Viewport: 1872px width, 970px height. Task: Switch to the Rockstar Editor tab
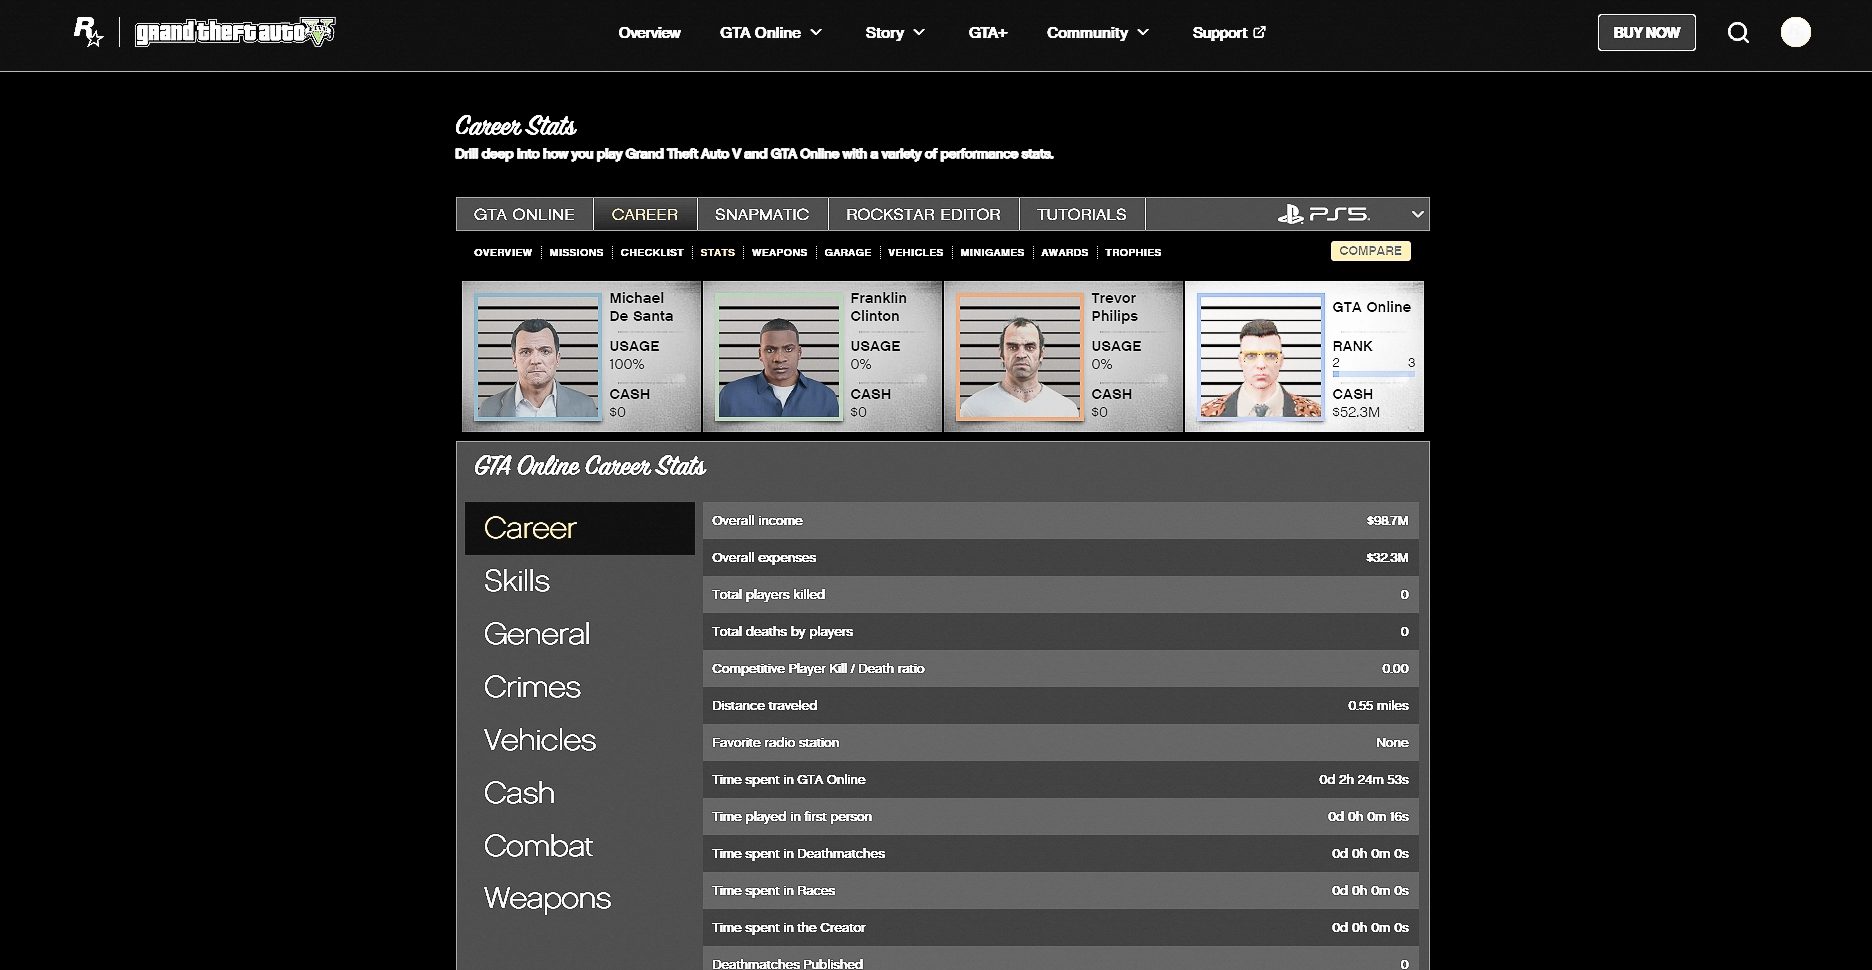tap(923, 214)
